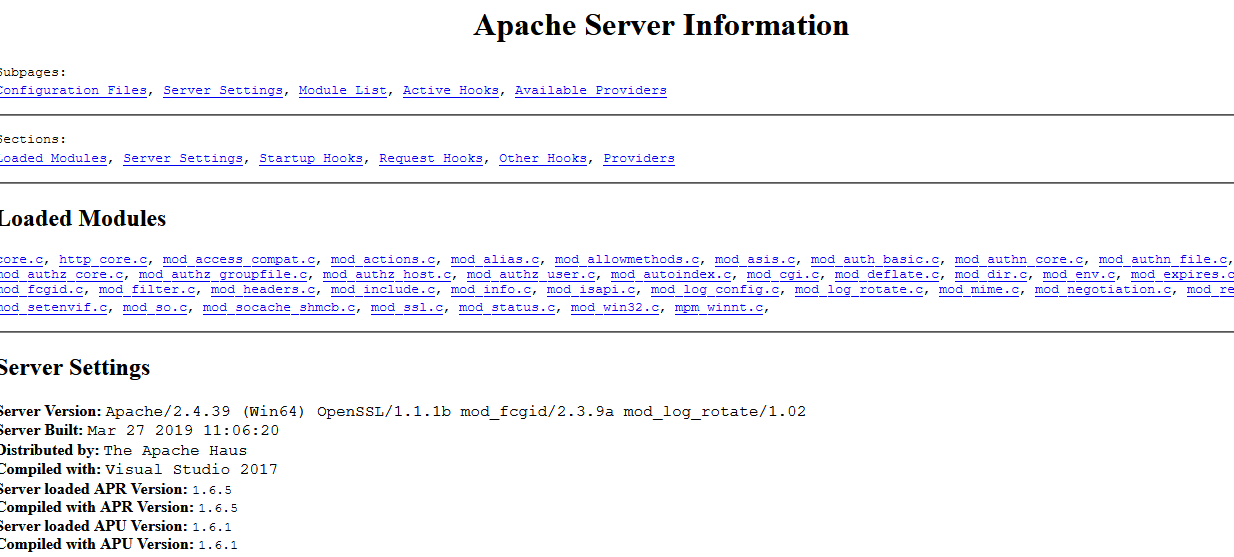Jump to Server Settings in Sections row
The width and height of the screenshot is (1234, 557).
pyautogui.click(x=183, y=158)
